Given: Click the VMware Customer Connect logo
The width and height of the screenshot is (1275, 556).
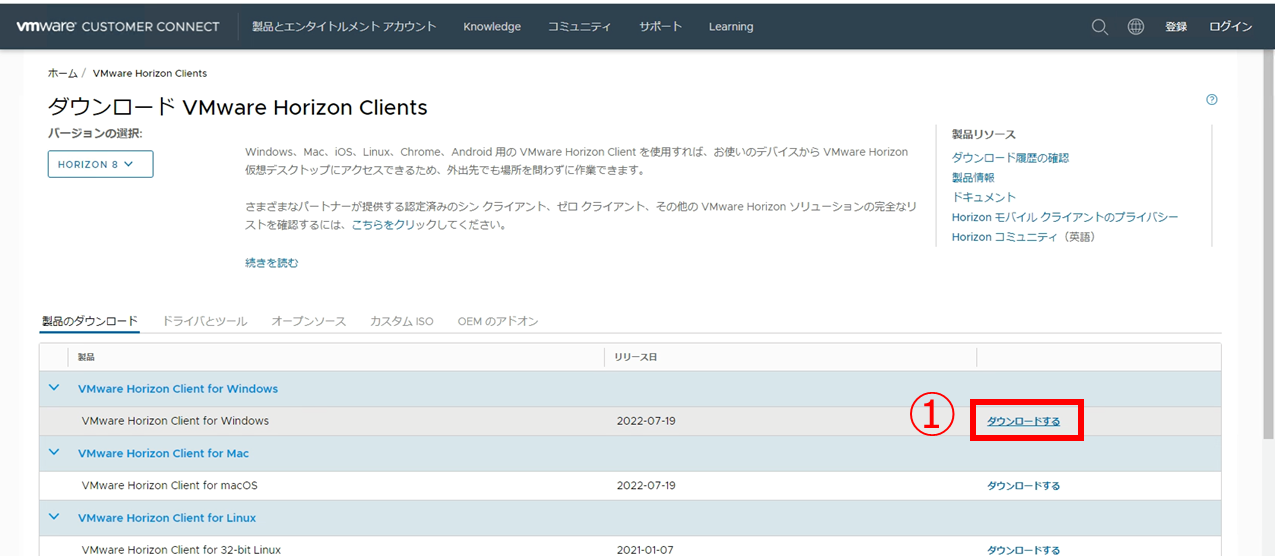Looking at the screenshot, I should point(118,27).
